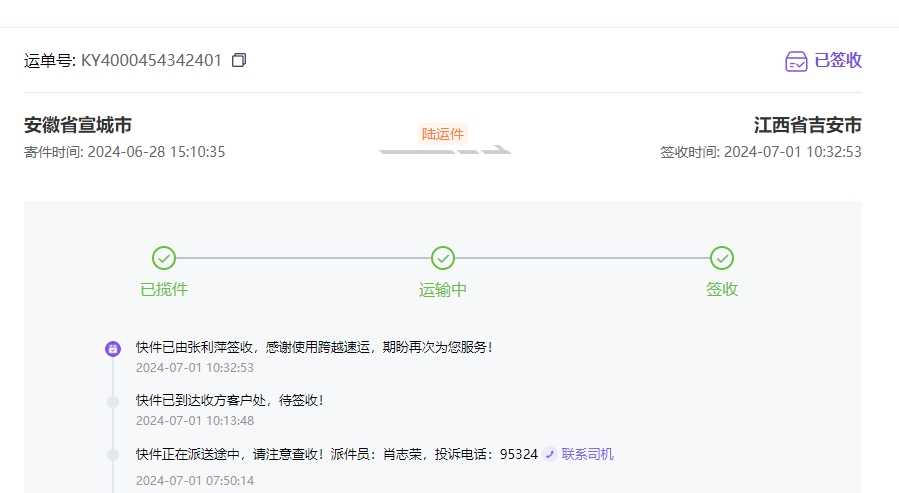The height and width of the screenshot is (493, 899).
Task: Click 寄件时间 2024-06-28 15:10:35
Action: coord(124,152)
